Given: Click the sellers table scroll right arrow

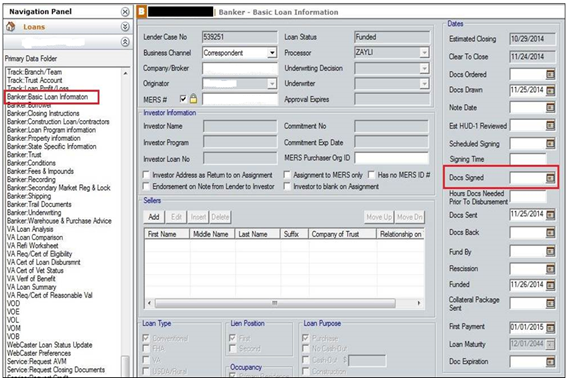Looking at the screenshot, I should 419,303.
